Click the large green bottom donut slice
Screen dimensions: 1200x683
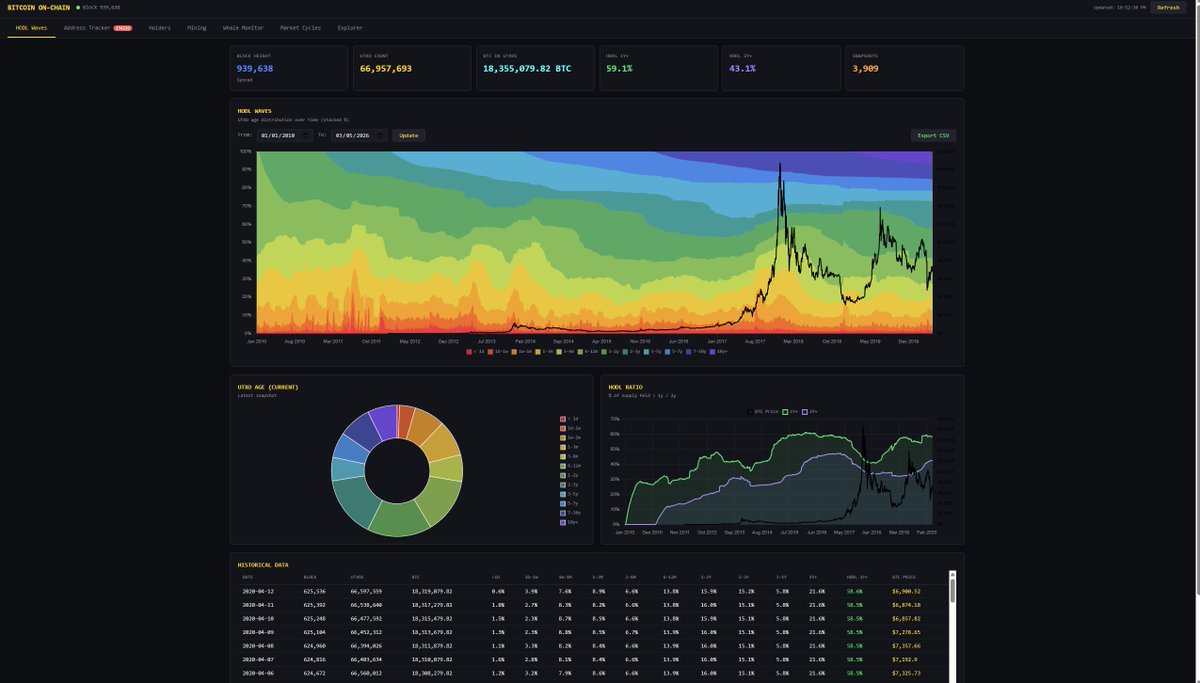point(398,518)
